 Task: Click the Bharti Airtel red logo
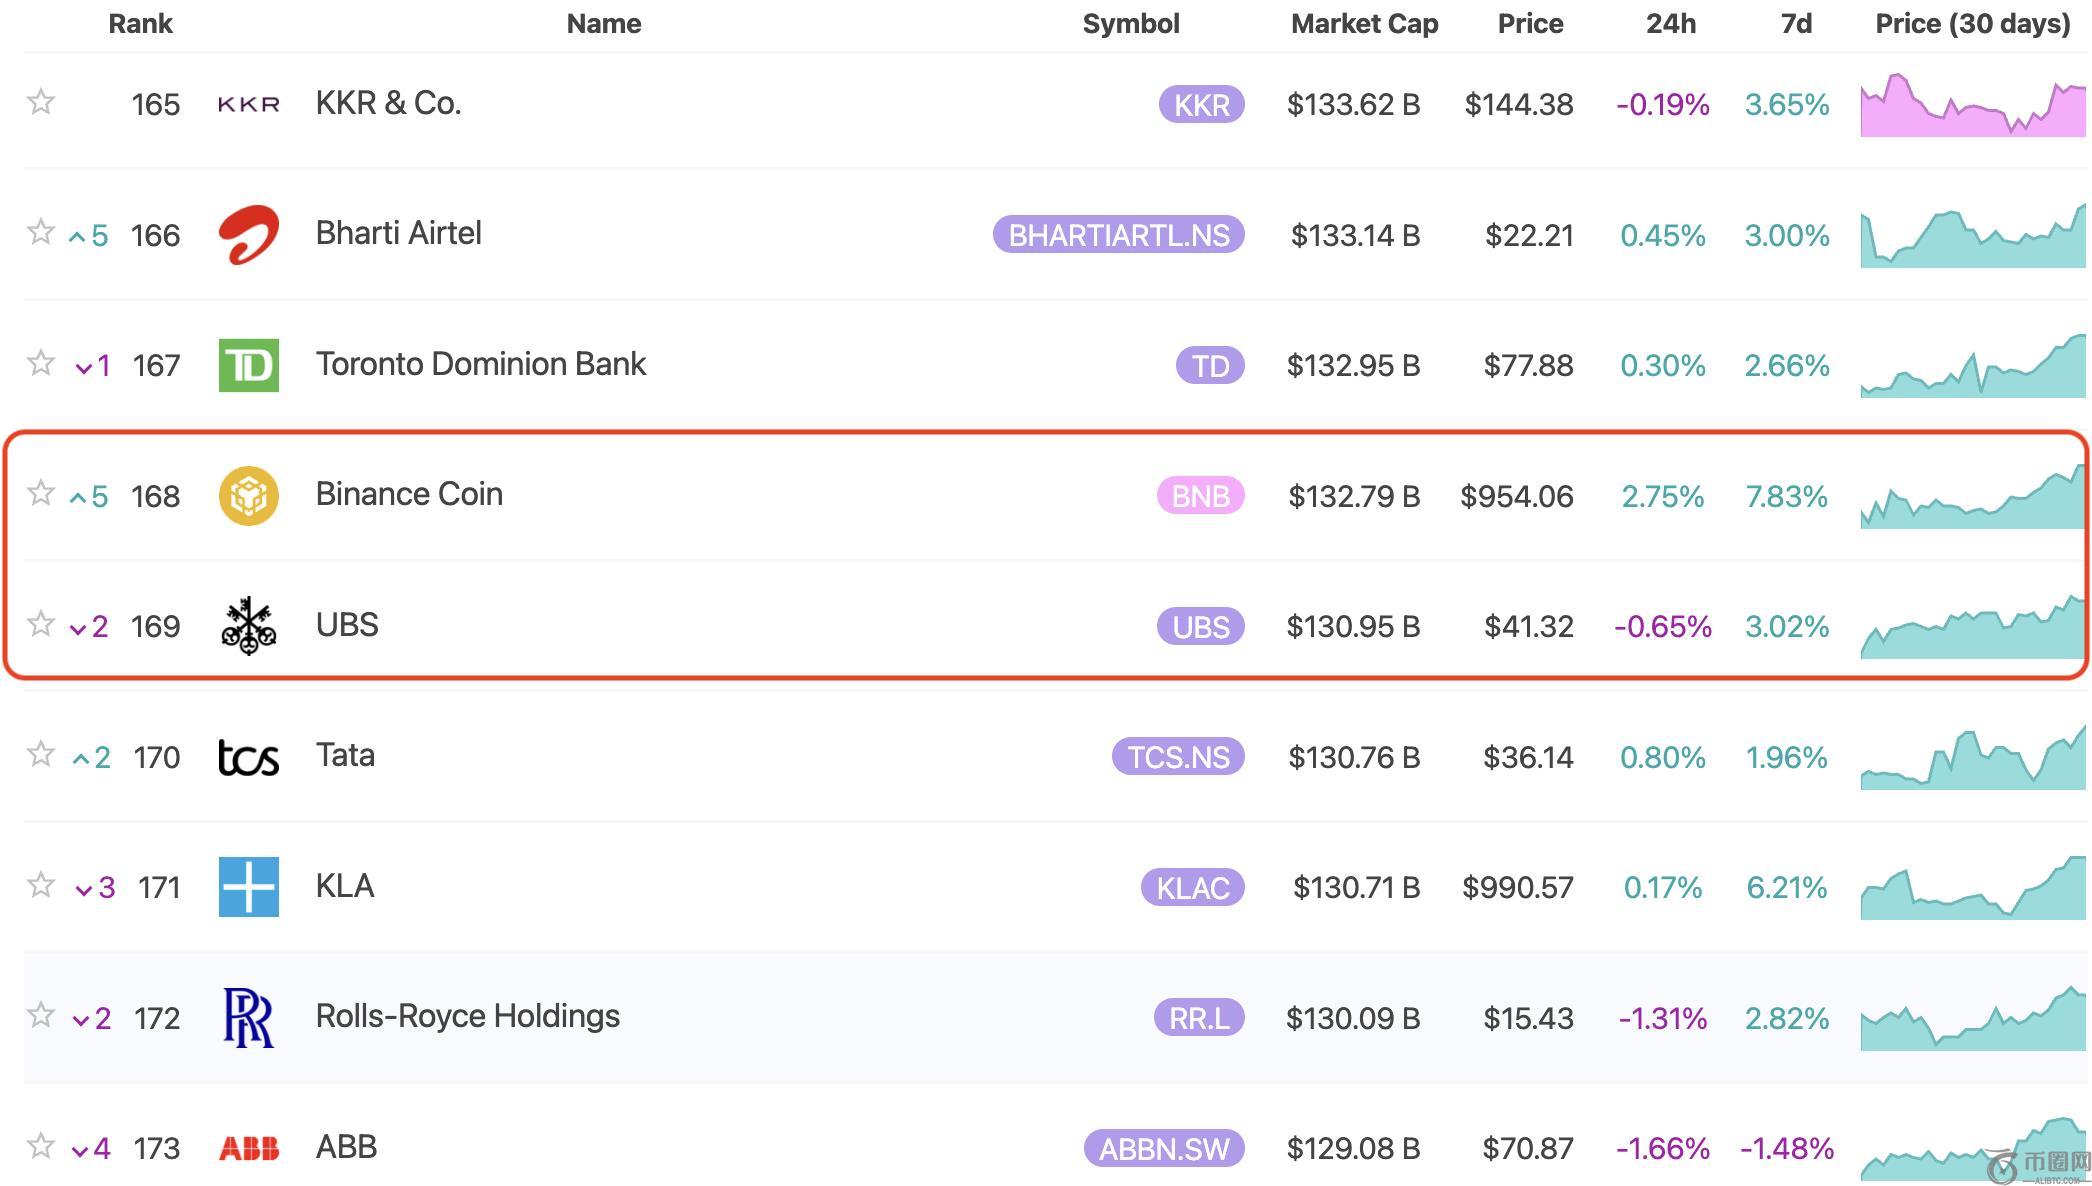pyautogui.click(x=248, y=235)
